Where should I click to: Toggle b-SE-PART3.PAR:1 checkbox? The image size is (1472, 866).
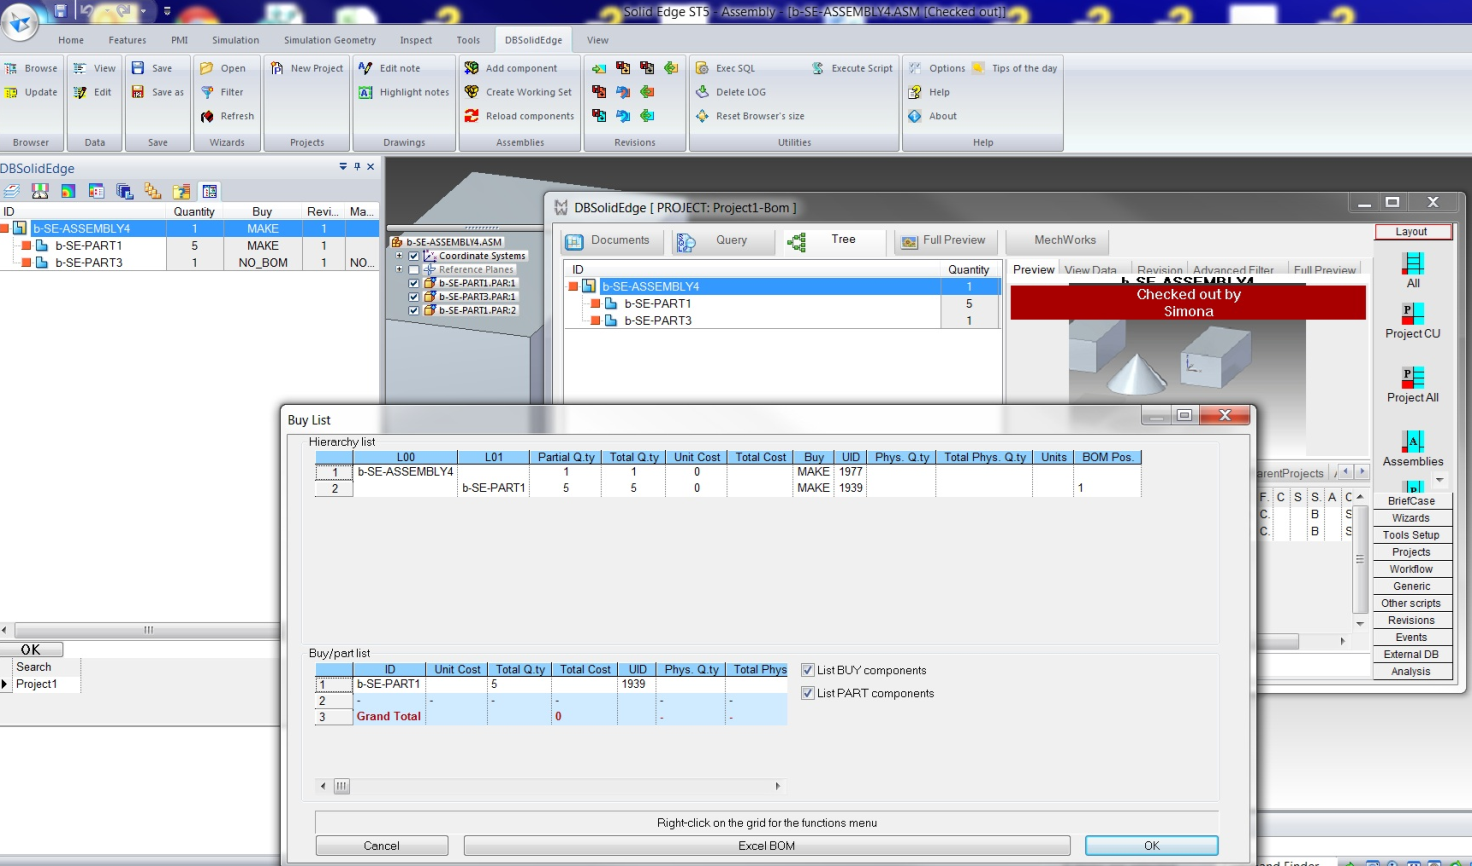414,297
